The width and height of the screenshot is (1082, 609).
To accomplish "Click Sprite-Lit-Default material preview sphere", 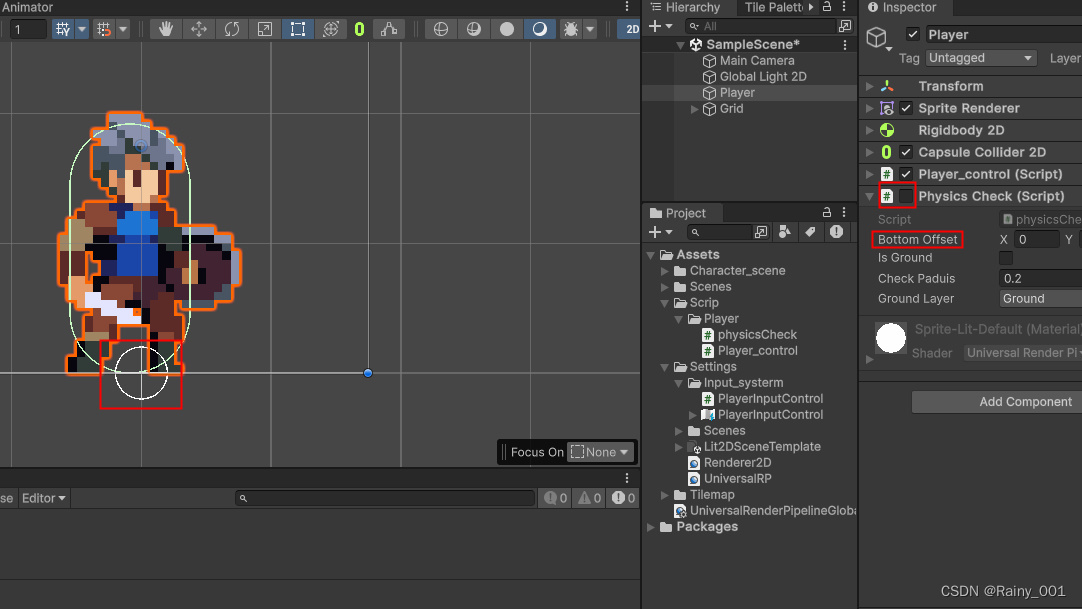I will click(x=890, y=338).
